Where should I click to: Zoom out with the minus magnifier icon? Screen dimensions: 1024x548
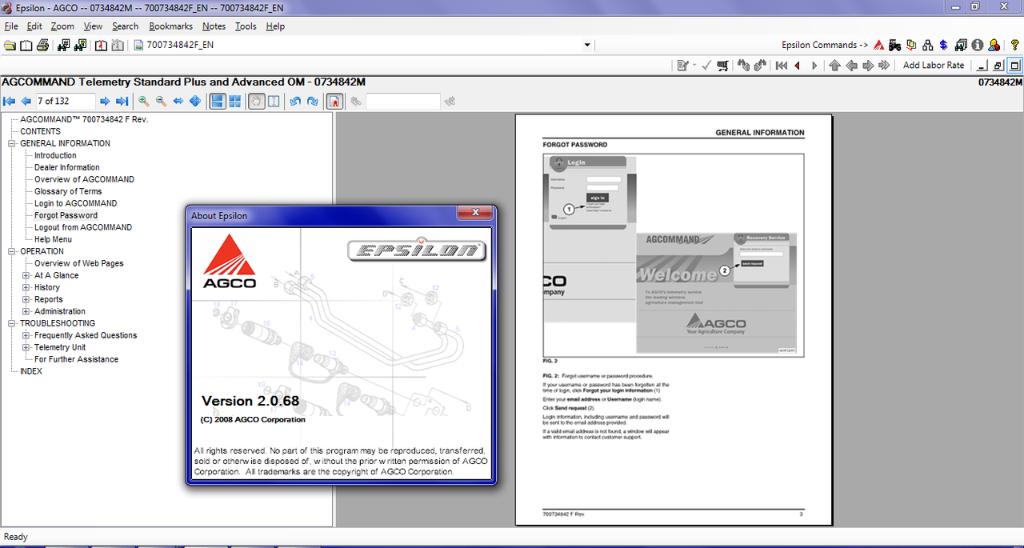pyautogui.click(x=161, y=101)
